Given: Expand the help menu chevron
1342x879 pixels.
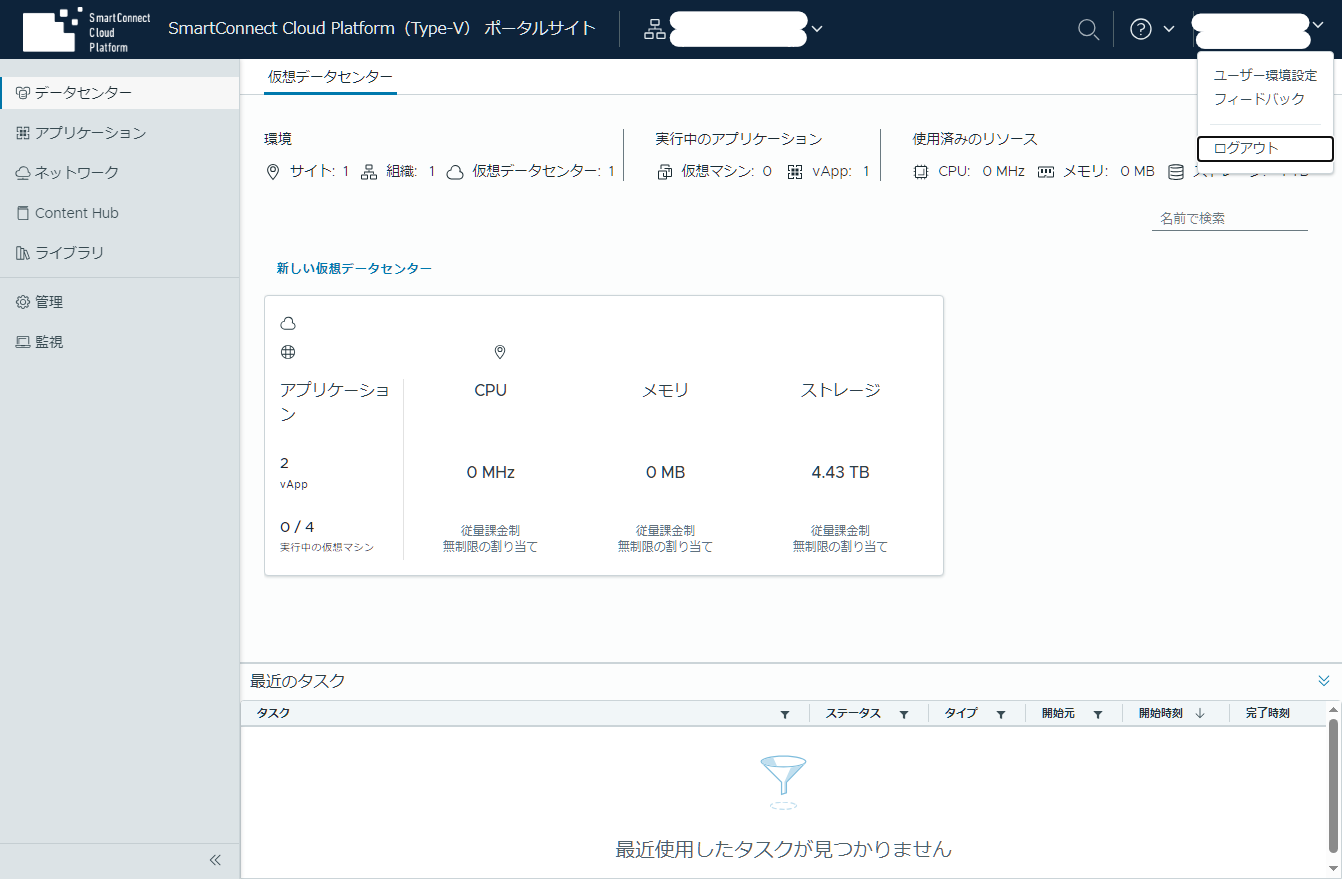Looking at the screenshot, I should click(1168, 29).
